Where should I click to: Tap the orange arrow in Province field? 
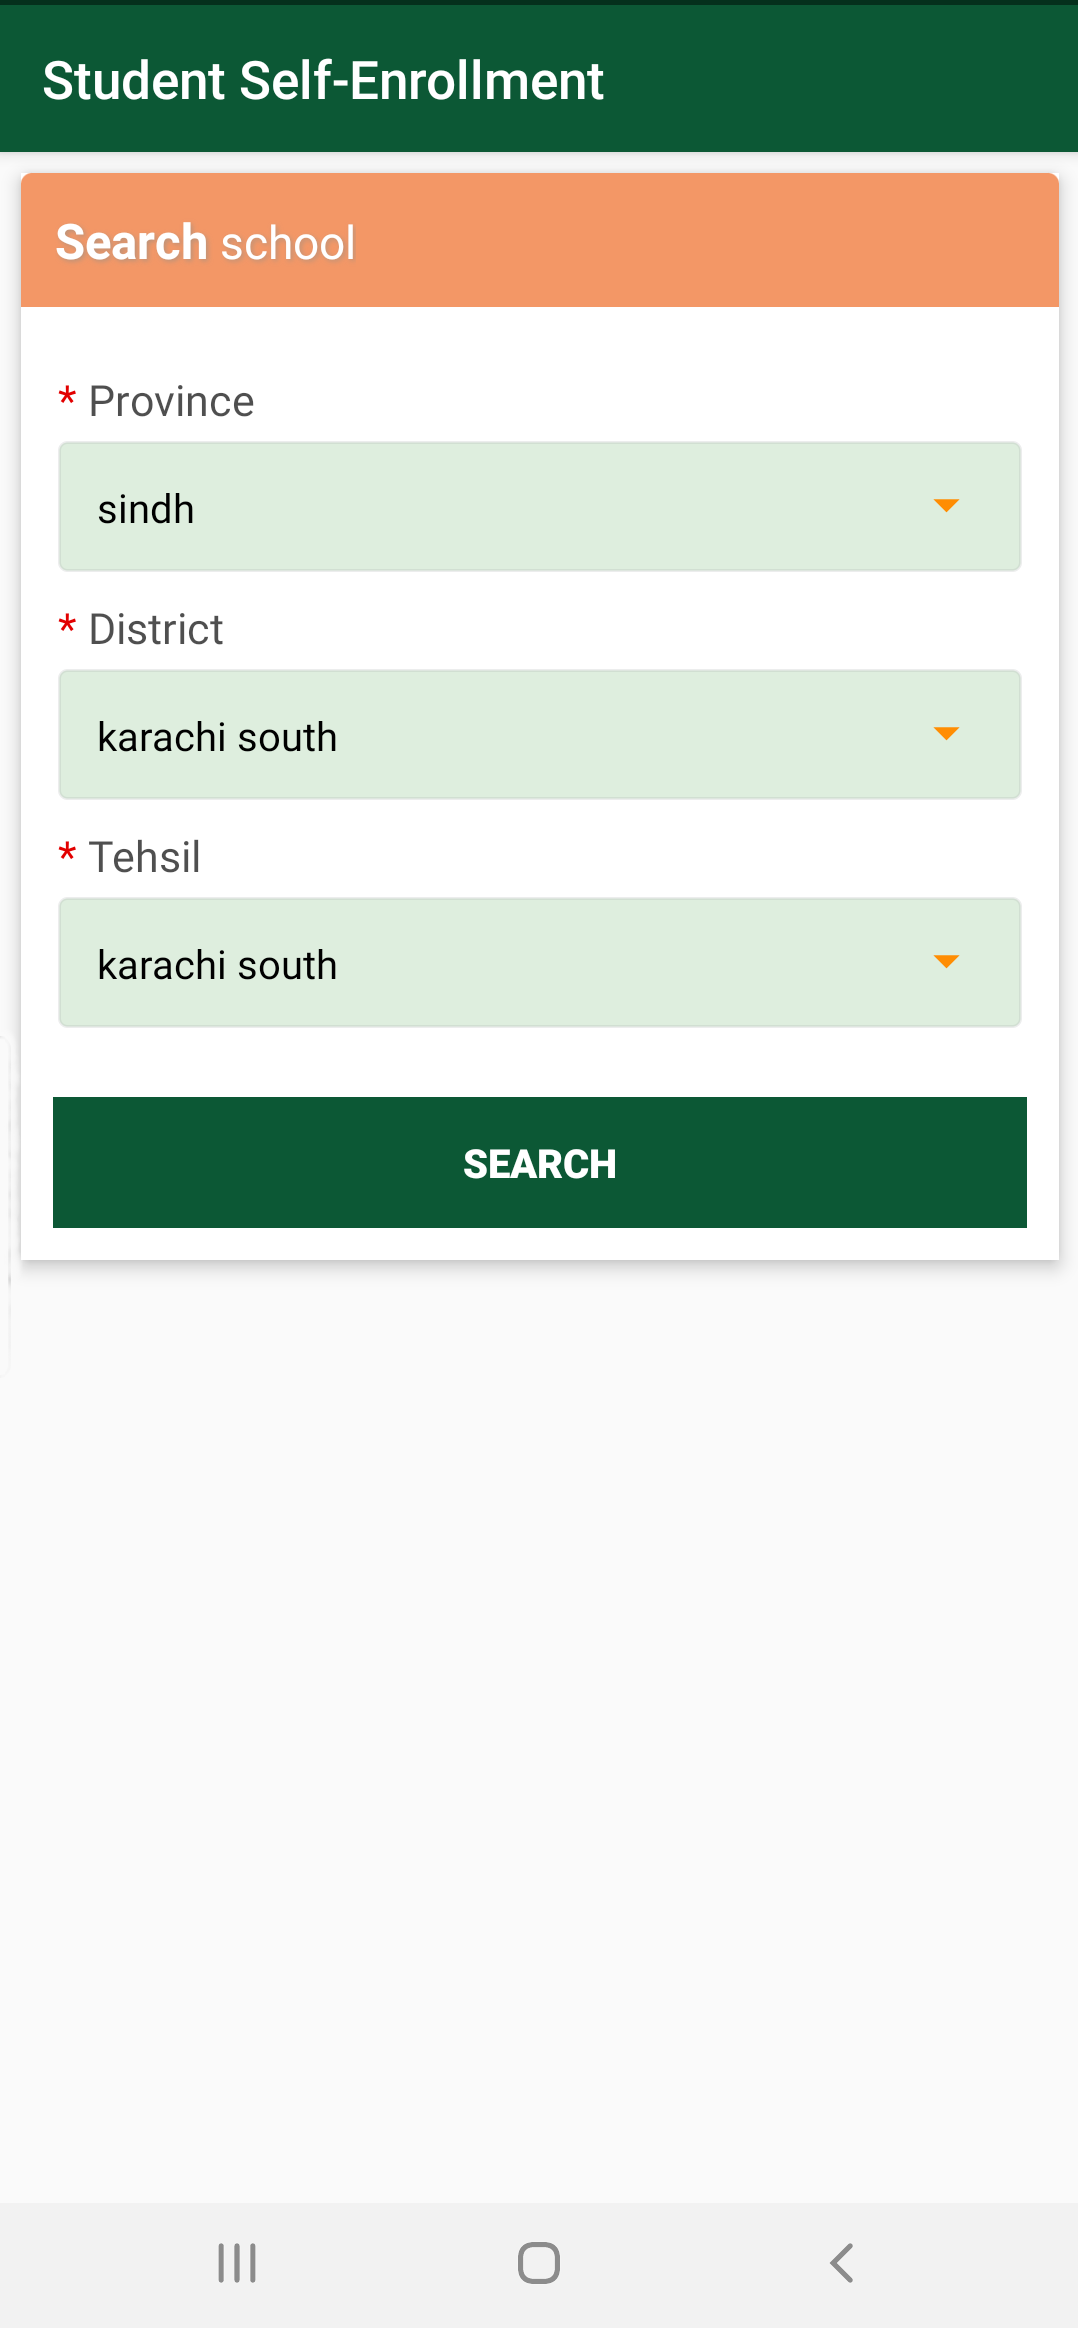tap(945, 506)
